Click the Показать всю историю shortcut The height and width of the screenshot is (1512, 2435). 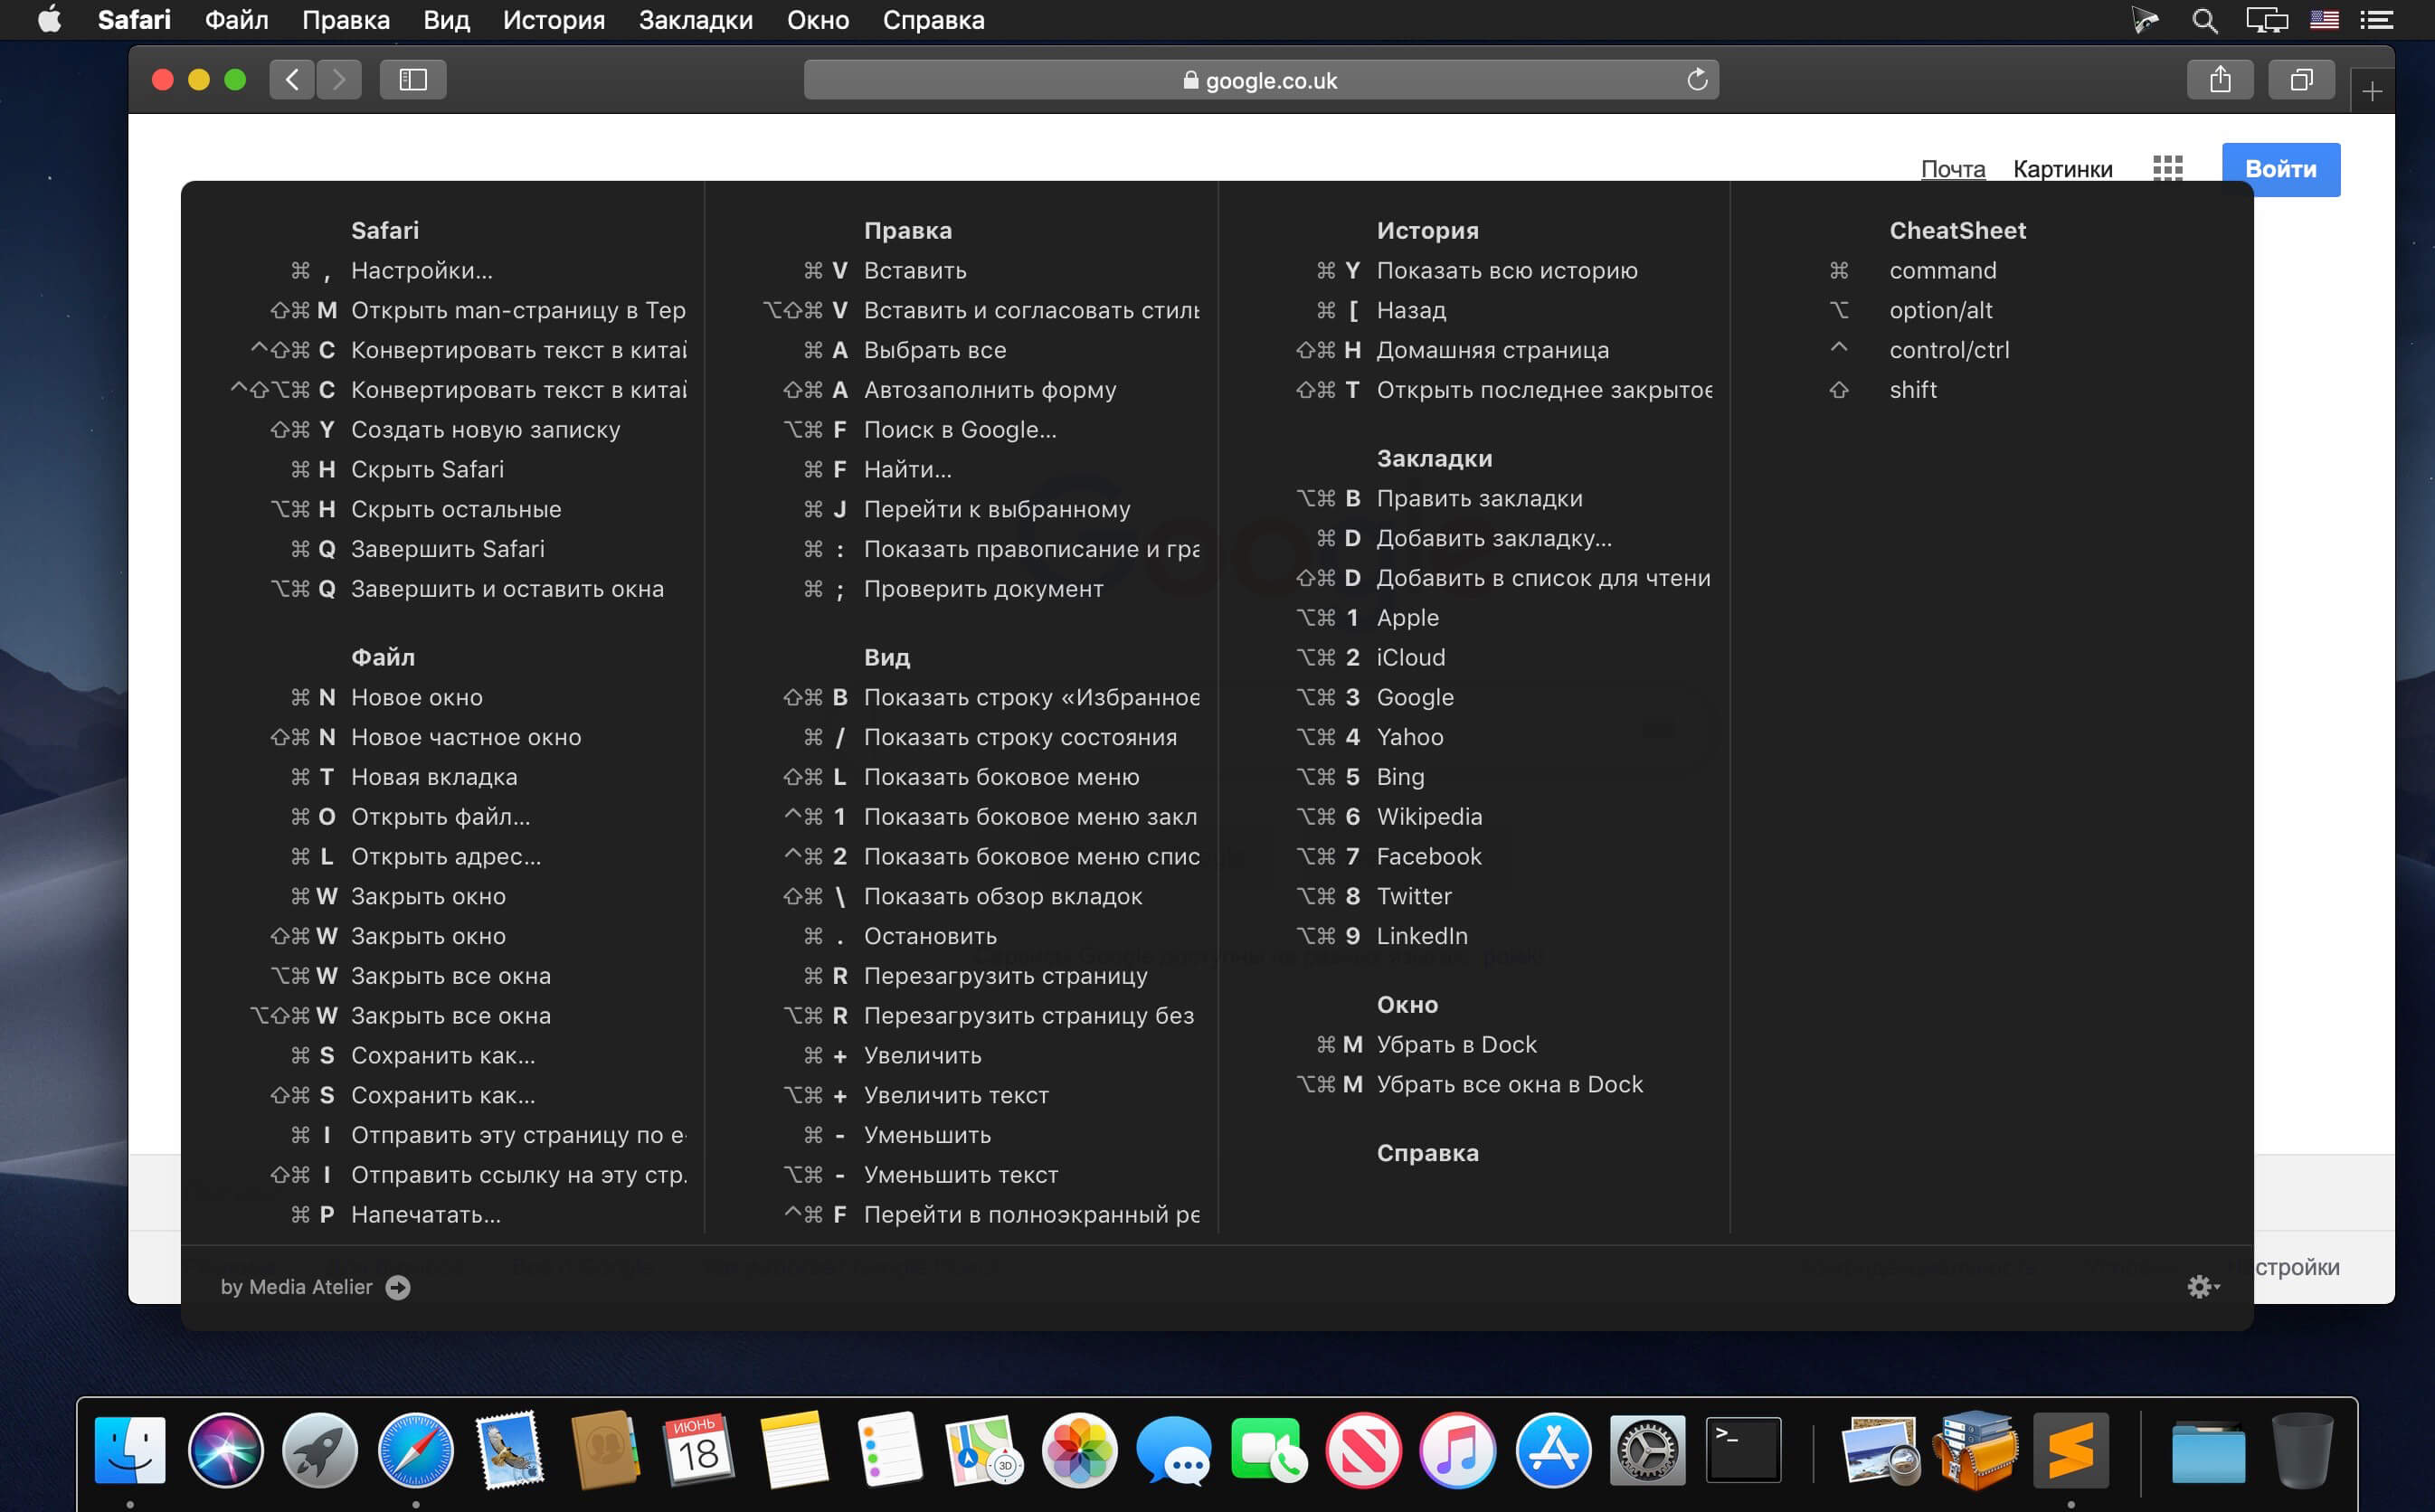tap(1477, 271)
